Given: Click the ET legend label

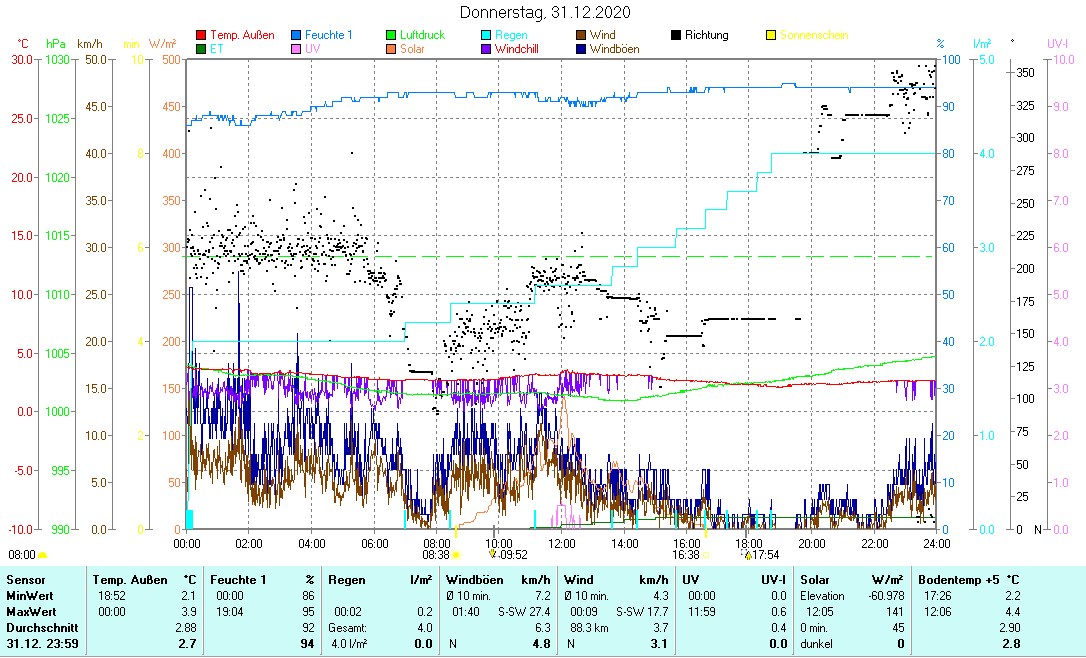Looking at the screenshot, I should (x=217, y=48).
